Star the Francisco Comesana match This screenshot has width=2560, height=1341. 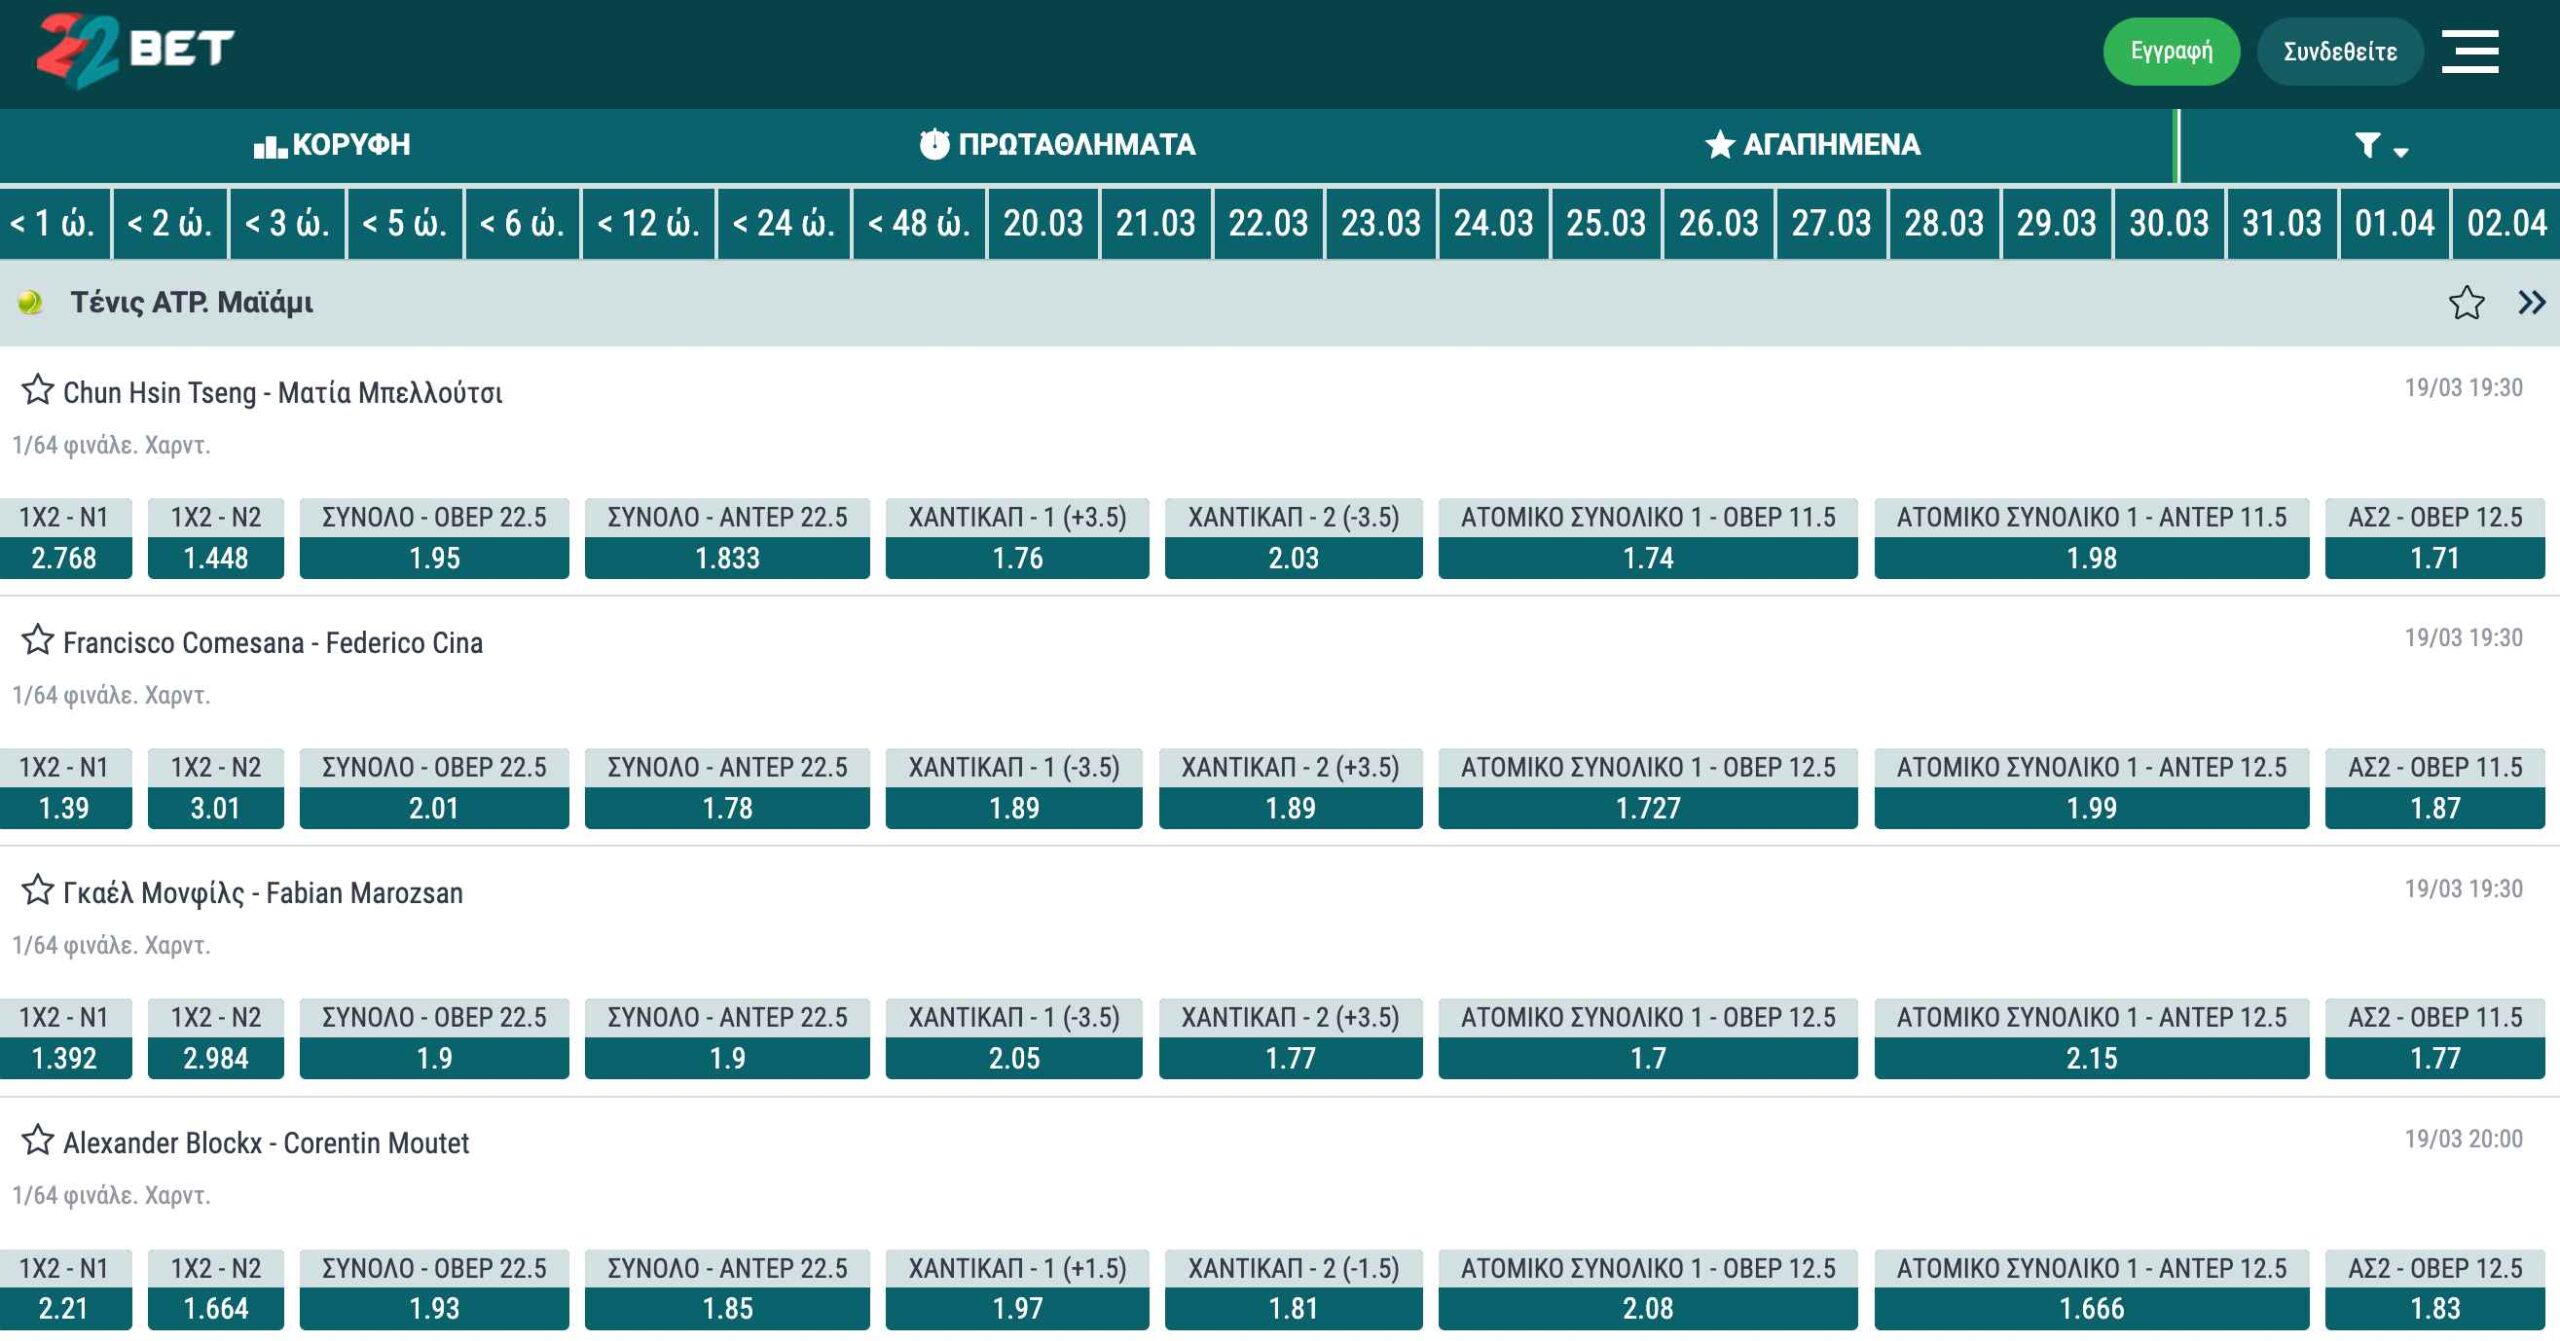(x=37, y=640)
